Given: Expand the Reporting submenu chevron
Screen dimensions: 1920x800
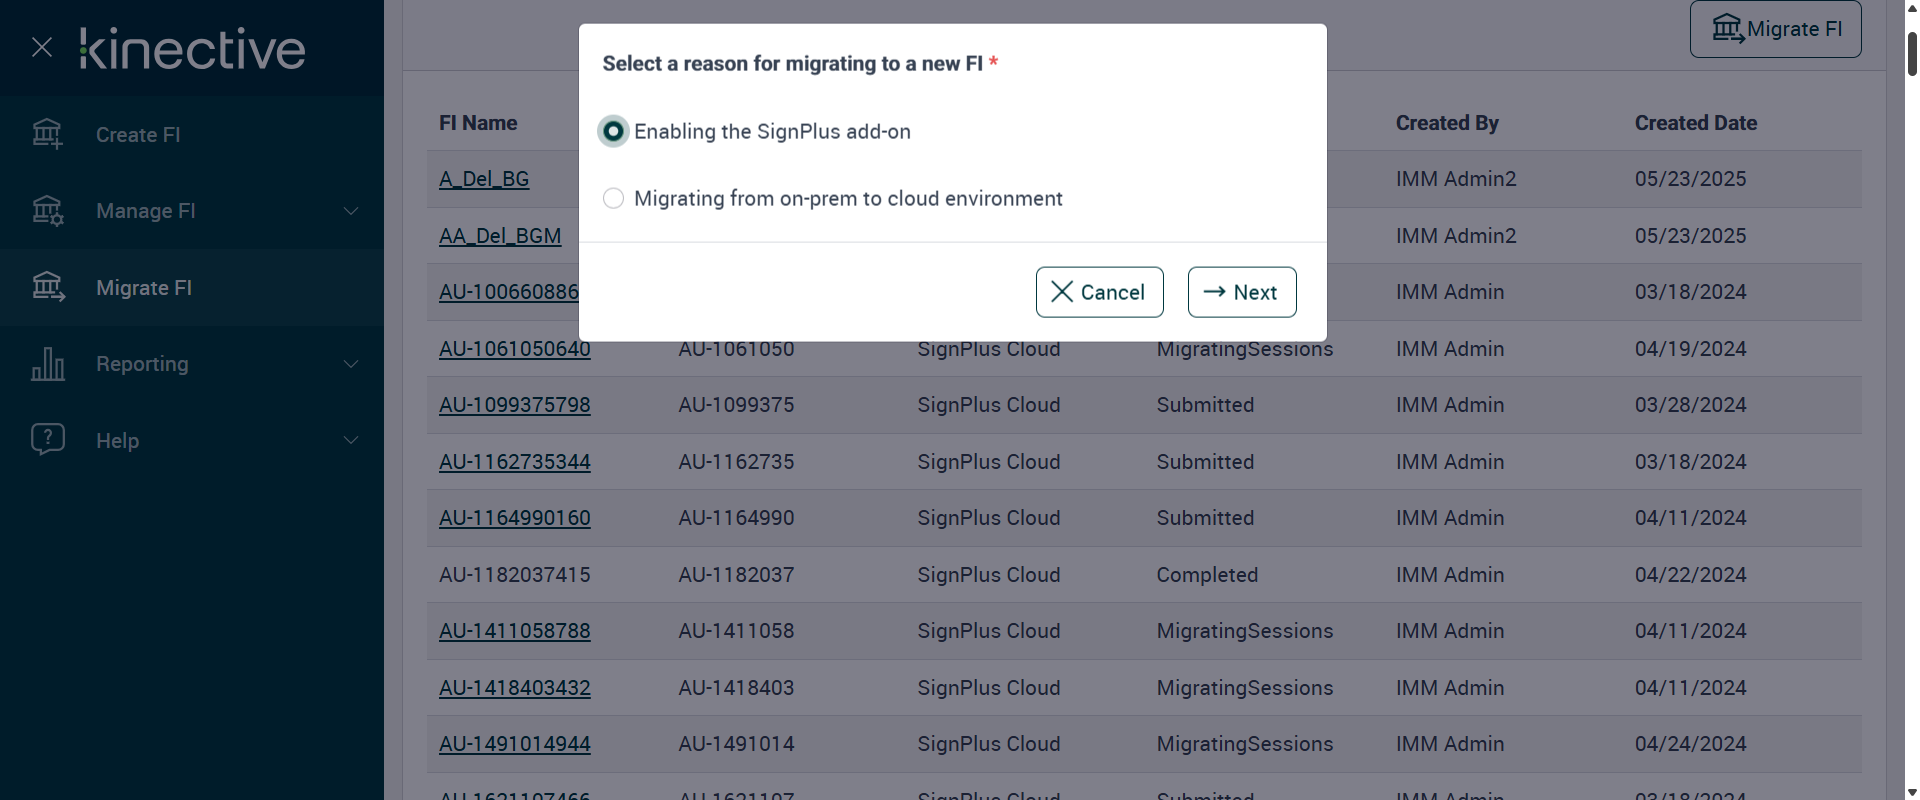Looking at the screenshot, I should (x=351, y=364).
